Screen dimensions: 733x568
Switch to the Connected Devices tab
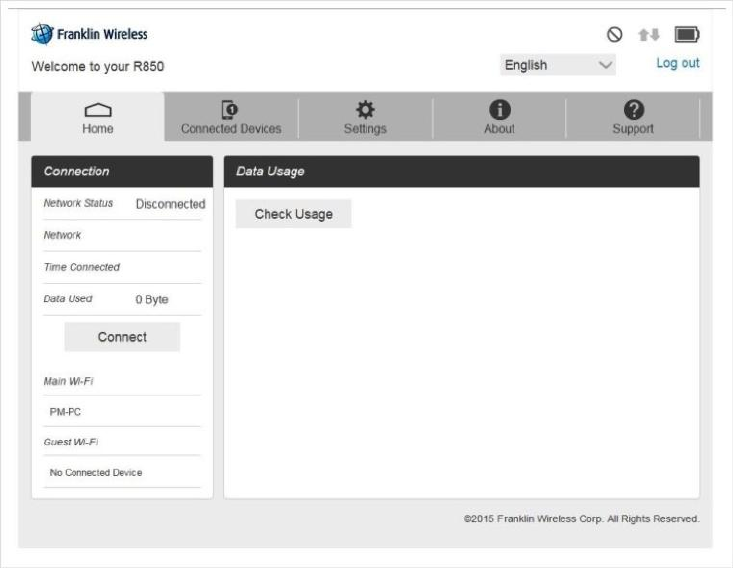click(x=231, y=117)
